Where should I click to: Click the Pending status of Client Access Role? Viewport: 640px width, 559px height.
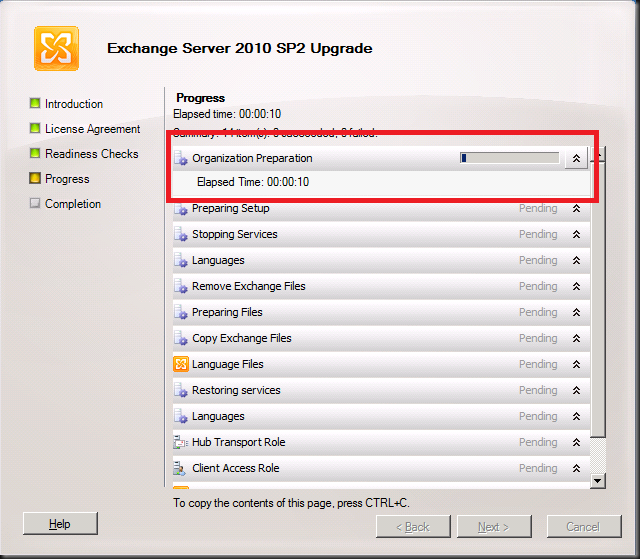click(x=538, y=468)
